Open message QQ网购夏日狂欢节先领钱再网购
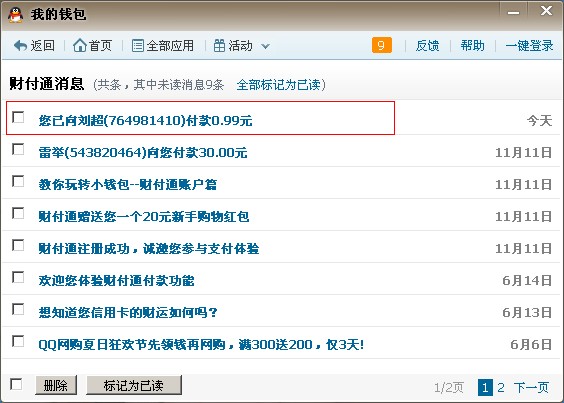Screen dimensions: 564x403 [201, 345]
